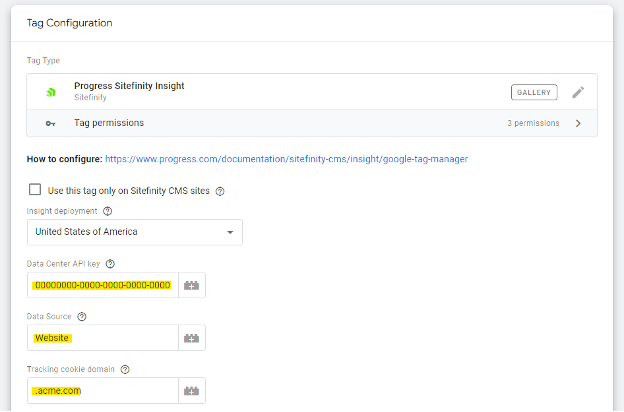The height and width of the screenshot is (412, 624).
Task: Click the How to configure label
Action: point(64,159)
